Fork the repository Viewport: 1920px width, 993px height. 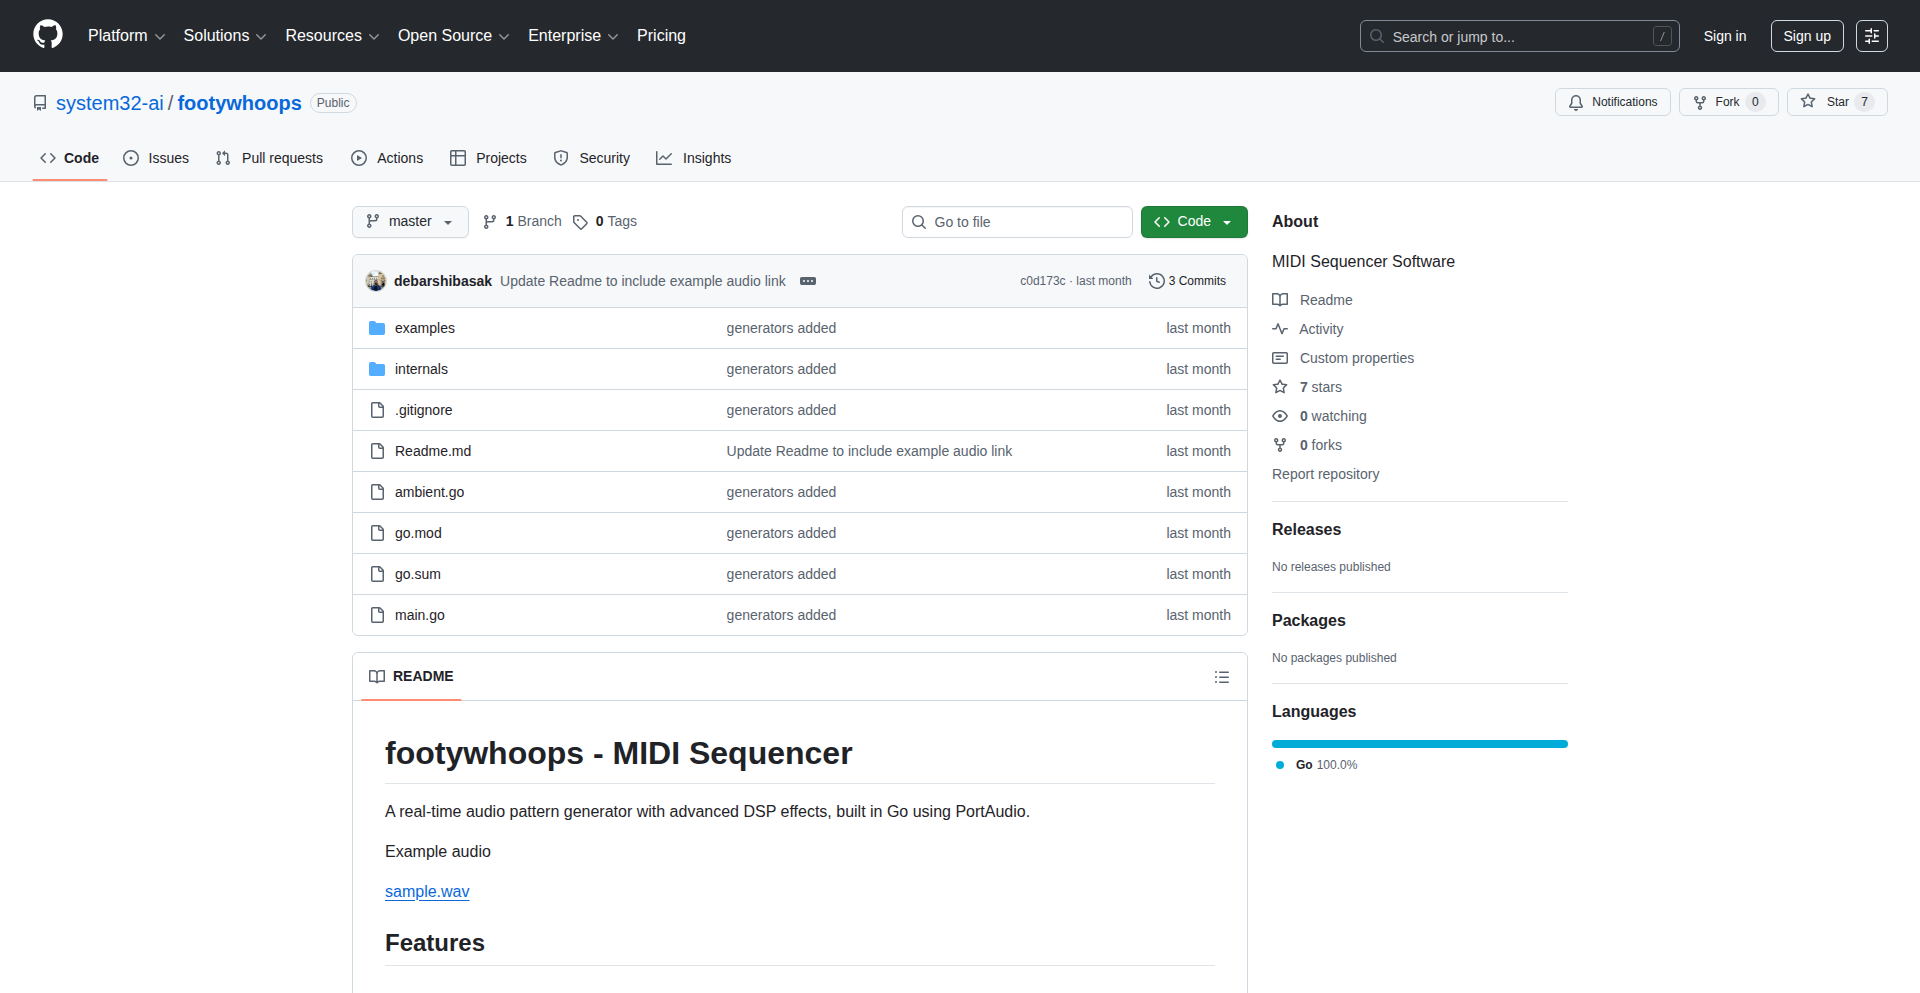(1727, 102)
